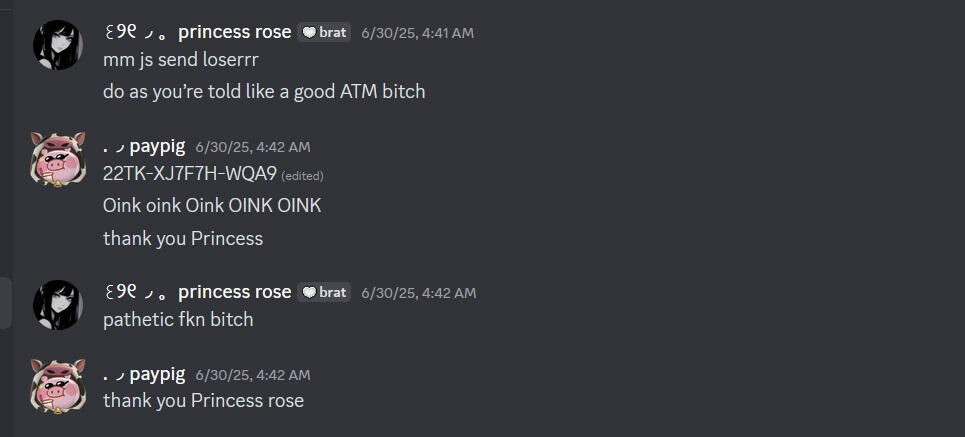Click the "Oink oink Oink OINK OINK" message
This screenshot has height=437, width=965.
click(x=212, y=206)
